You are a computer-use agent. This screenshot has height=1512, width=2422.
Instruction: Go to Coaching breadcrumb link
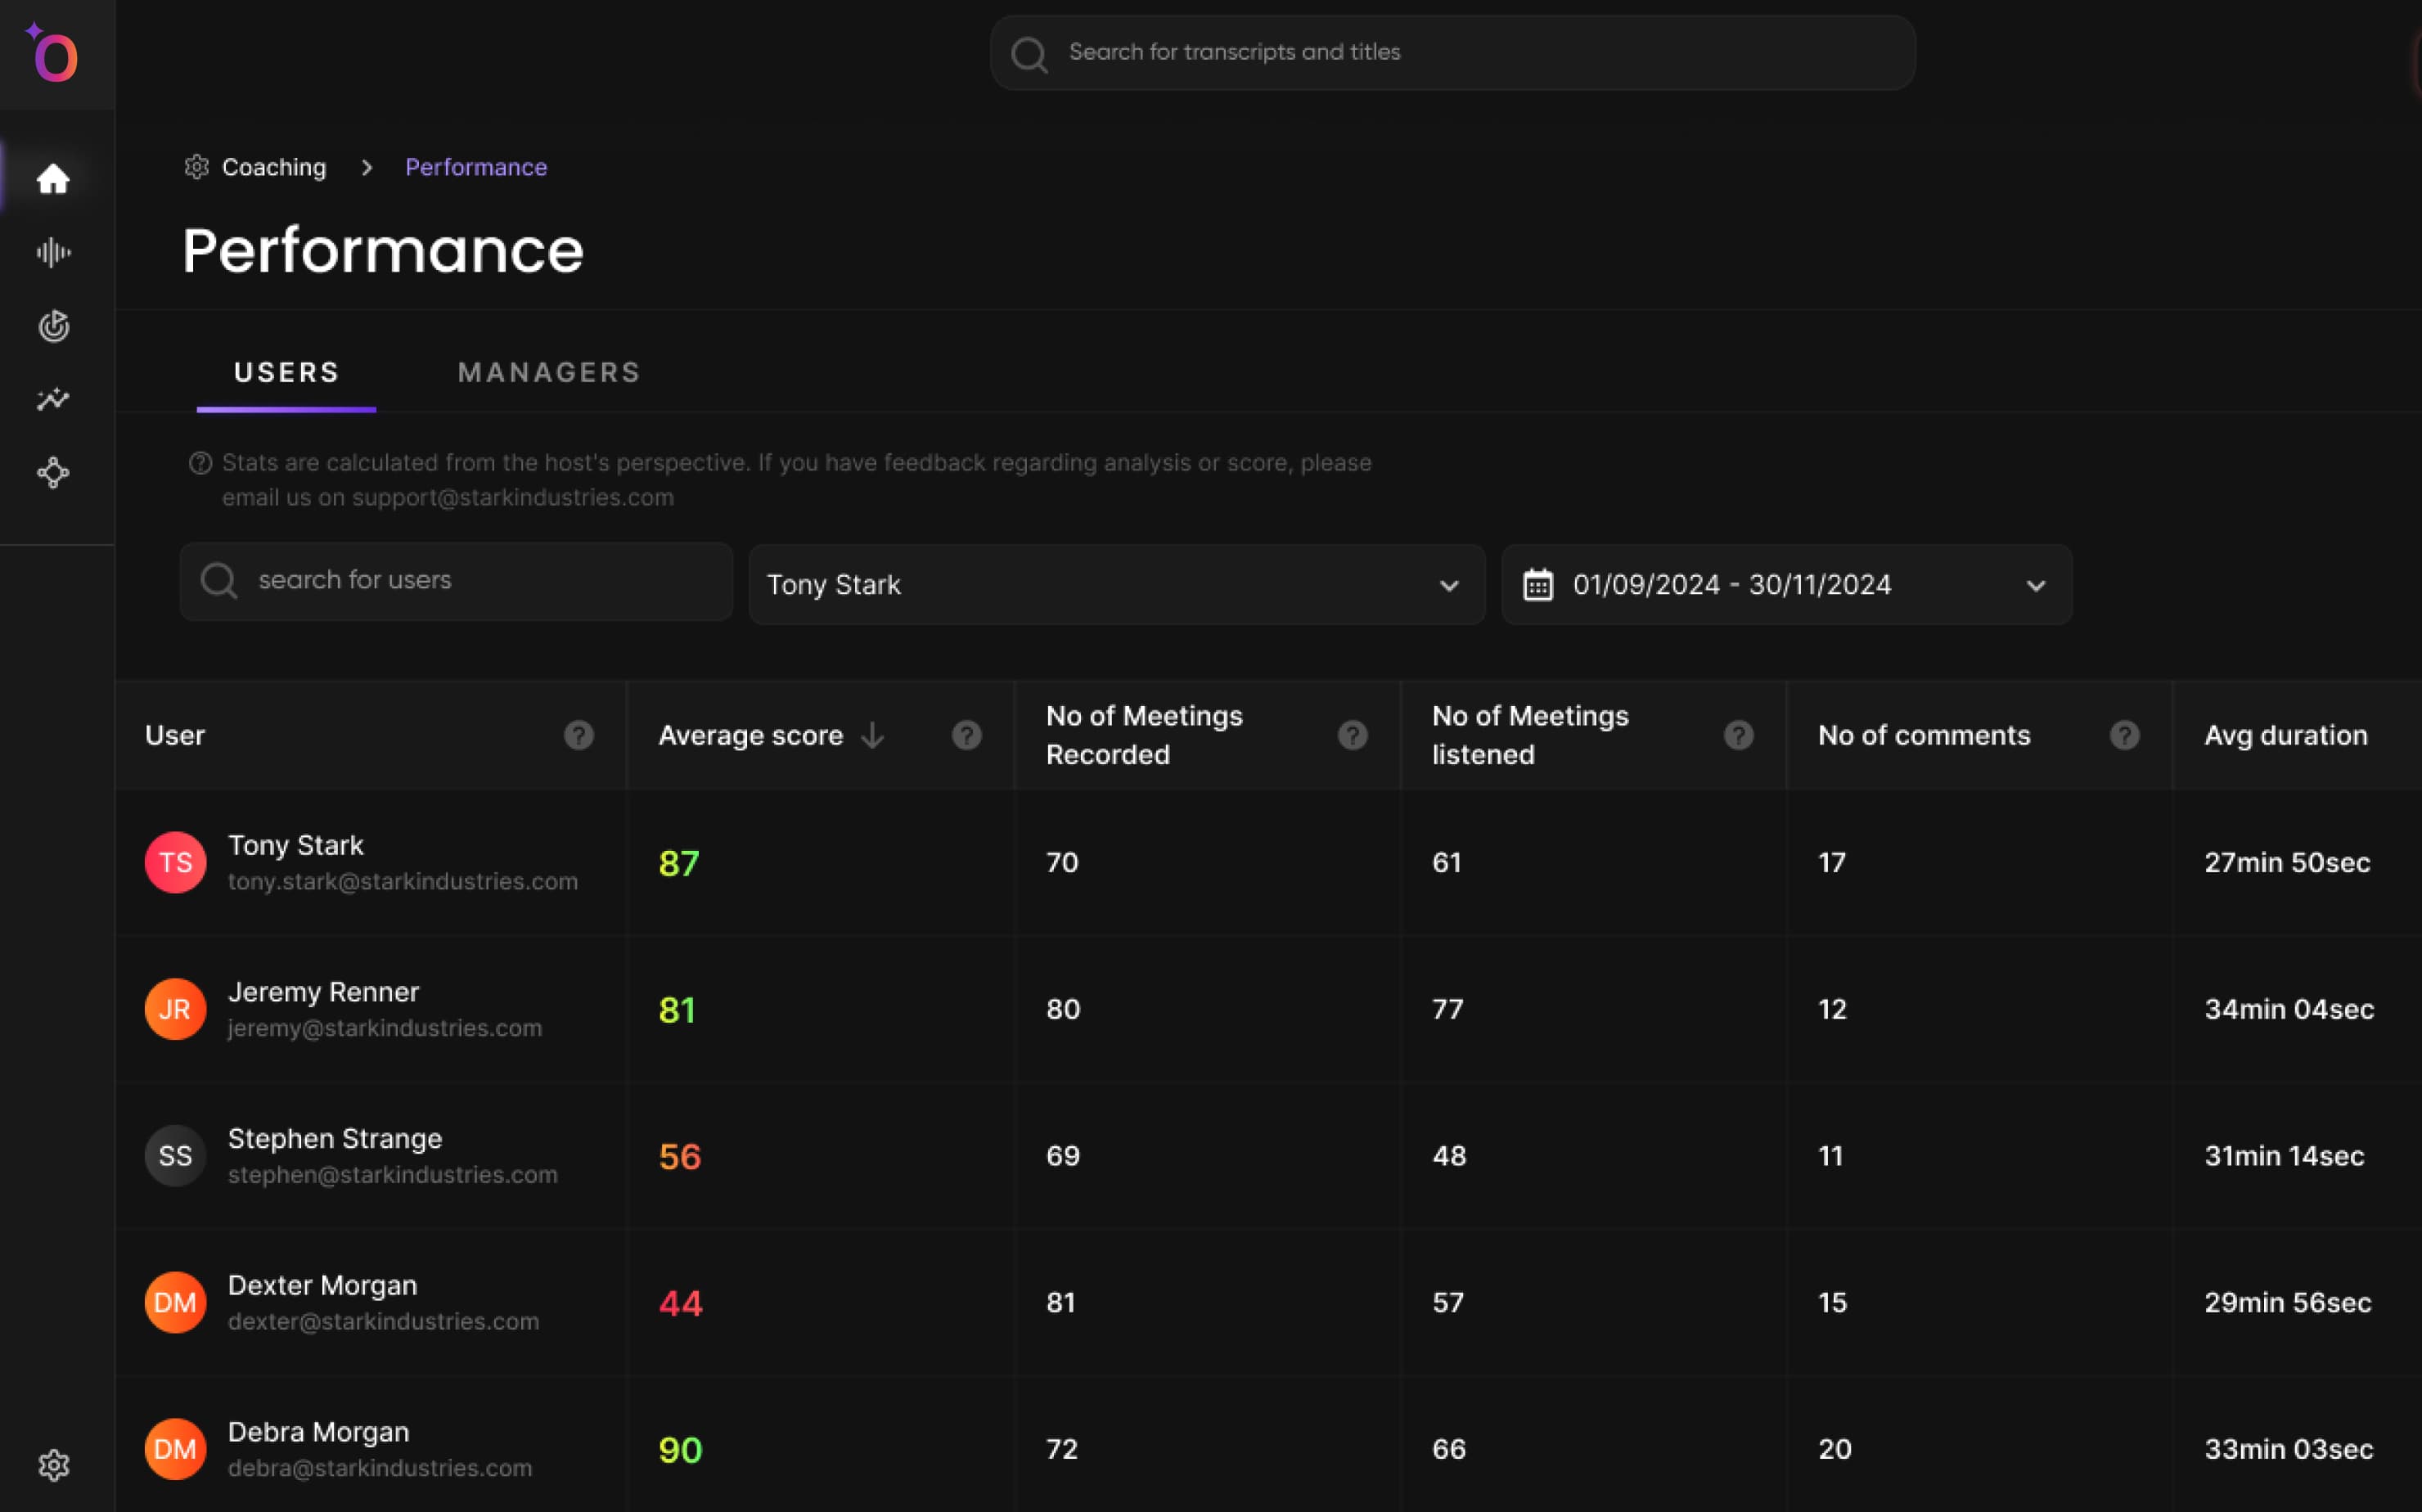pyautogui.click(x=273, y=167)
